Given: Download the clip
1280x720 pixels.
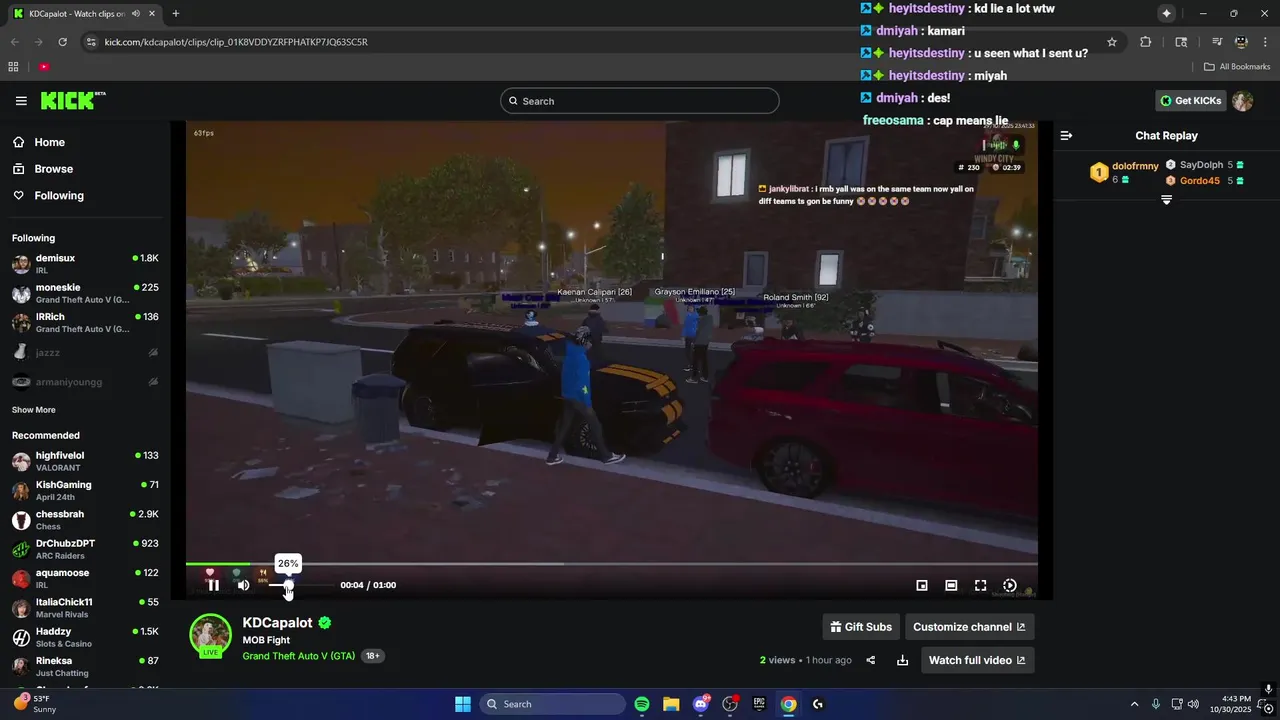Looking at the screenshot, I should point(902,660).
